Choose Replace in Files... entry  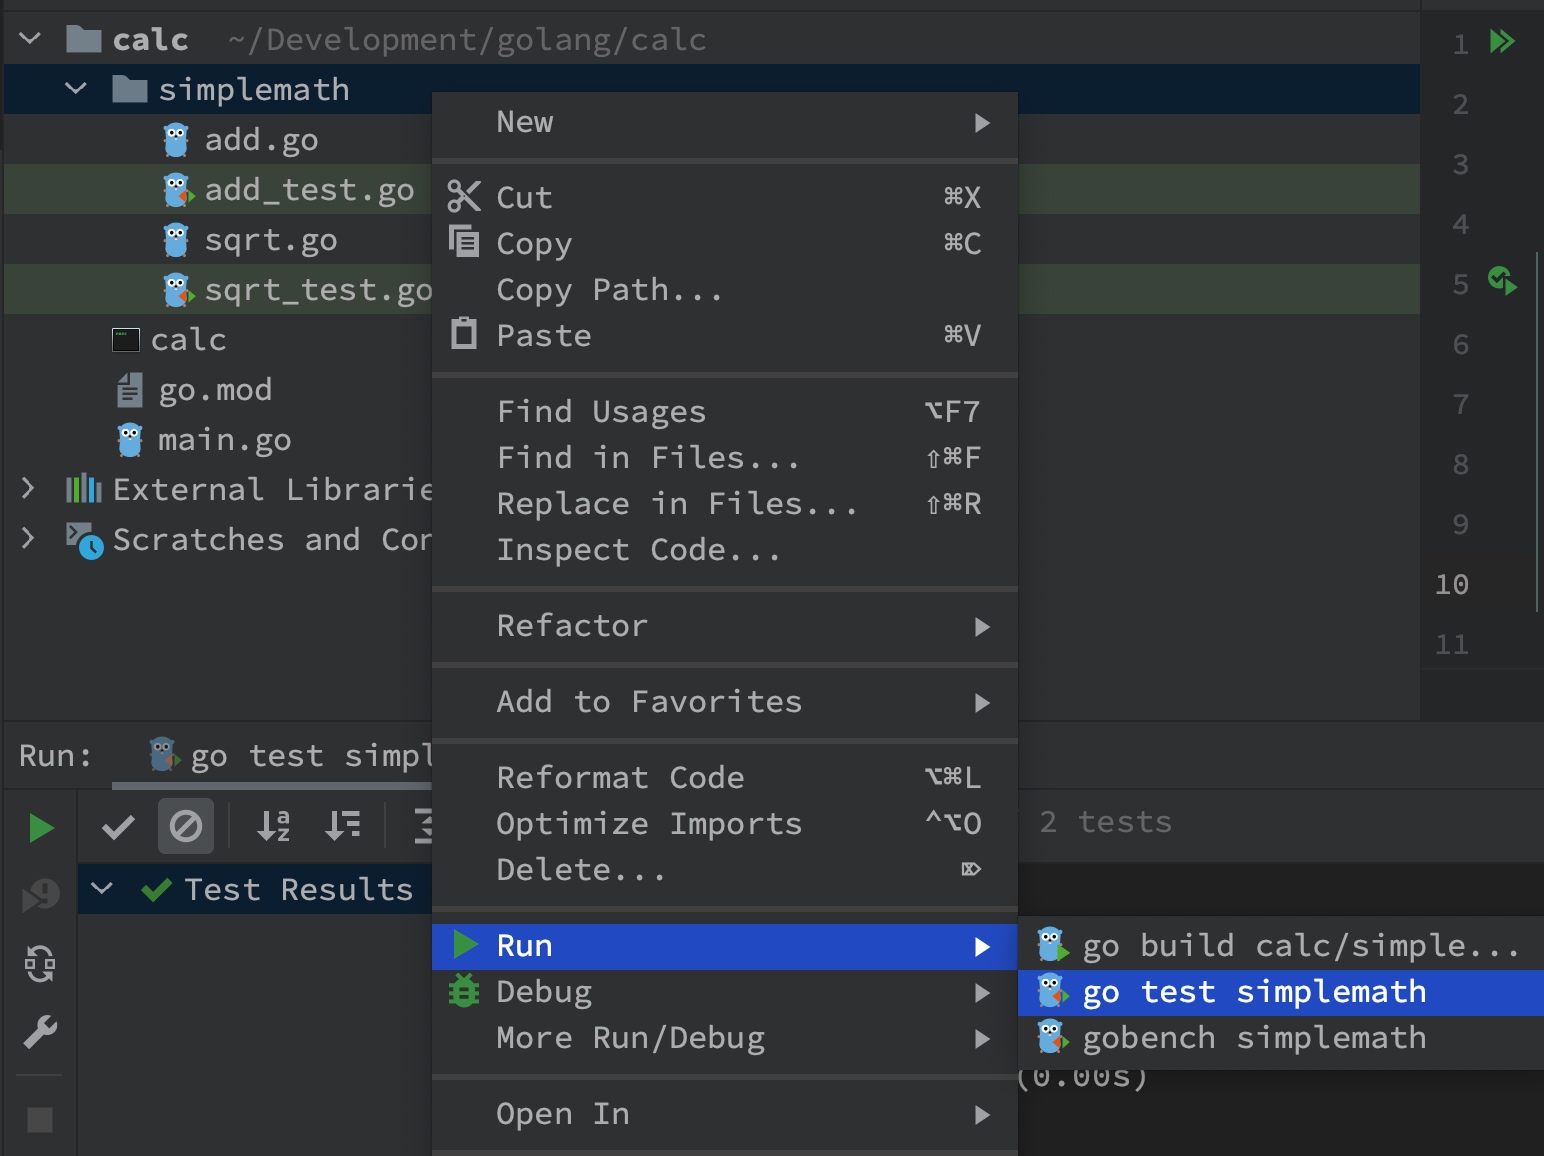[x=725, y=503]
